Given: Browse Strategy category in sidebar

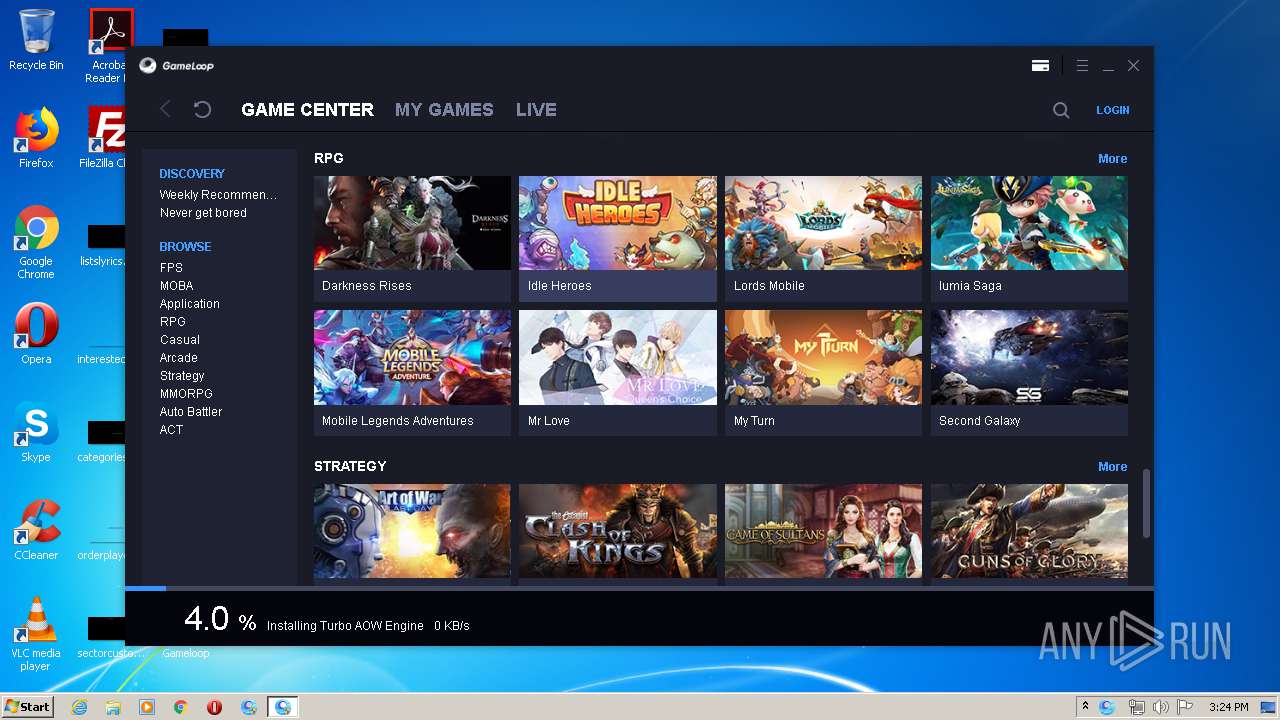Looking at the screenshot, I should click(x=182, y=376).
